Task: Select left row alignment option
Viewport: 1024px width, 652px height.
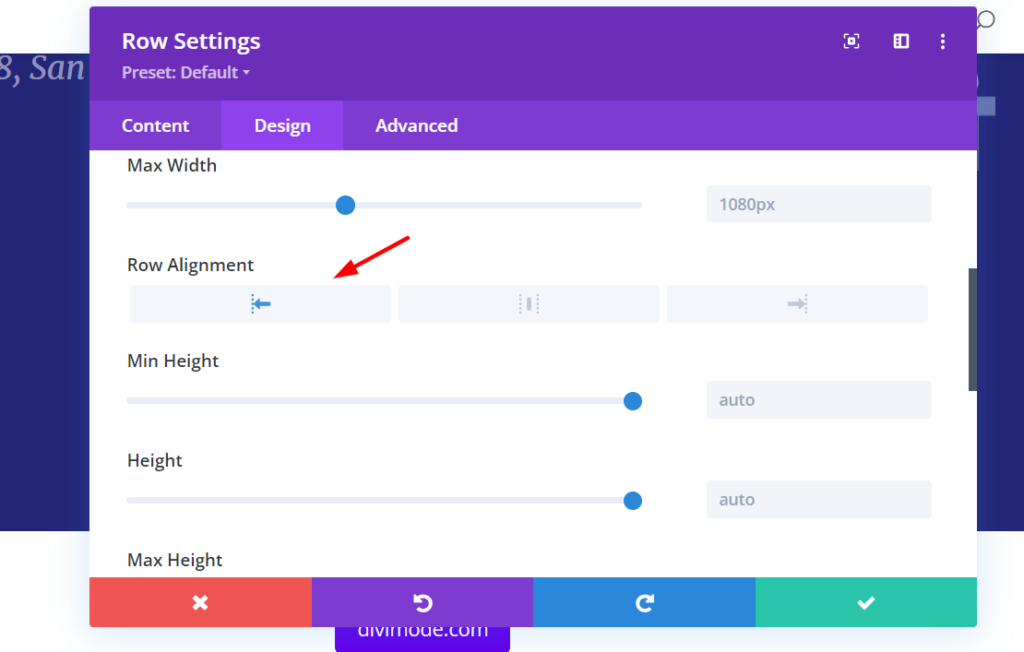Action: coord(260,304)
